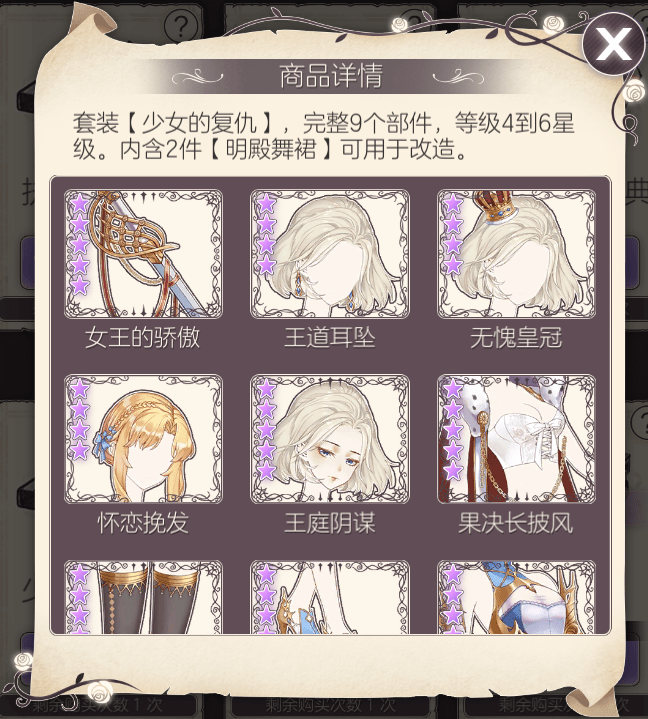This screenshot has width=648, height=719.
Task: Select the black stockings item thumbnail
Action: point(143,597)
